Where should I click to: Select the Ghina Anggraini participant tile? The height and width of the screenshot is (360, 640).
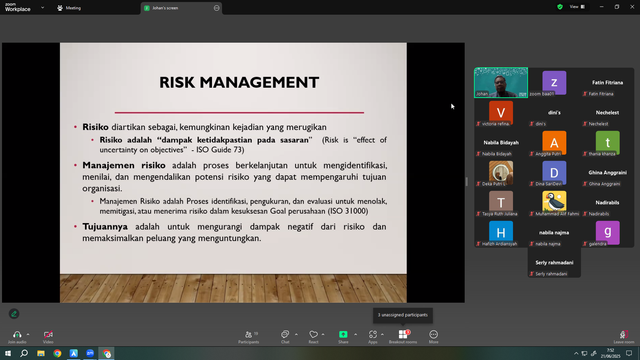[x=607, y=173]
